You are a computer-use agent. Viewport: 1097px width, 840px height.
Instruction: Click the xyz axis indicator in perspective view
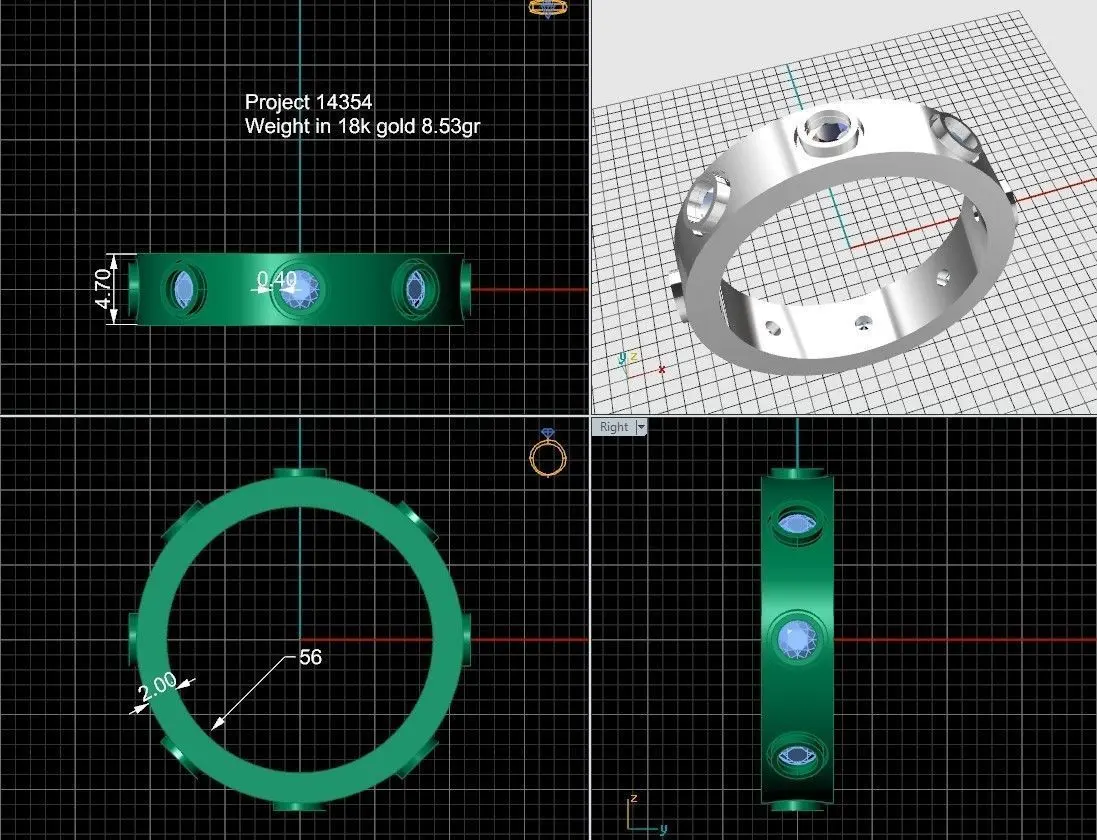[640, 364]
